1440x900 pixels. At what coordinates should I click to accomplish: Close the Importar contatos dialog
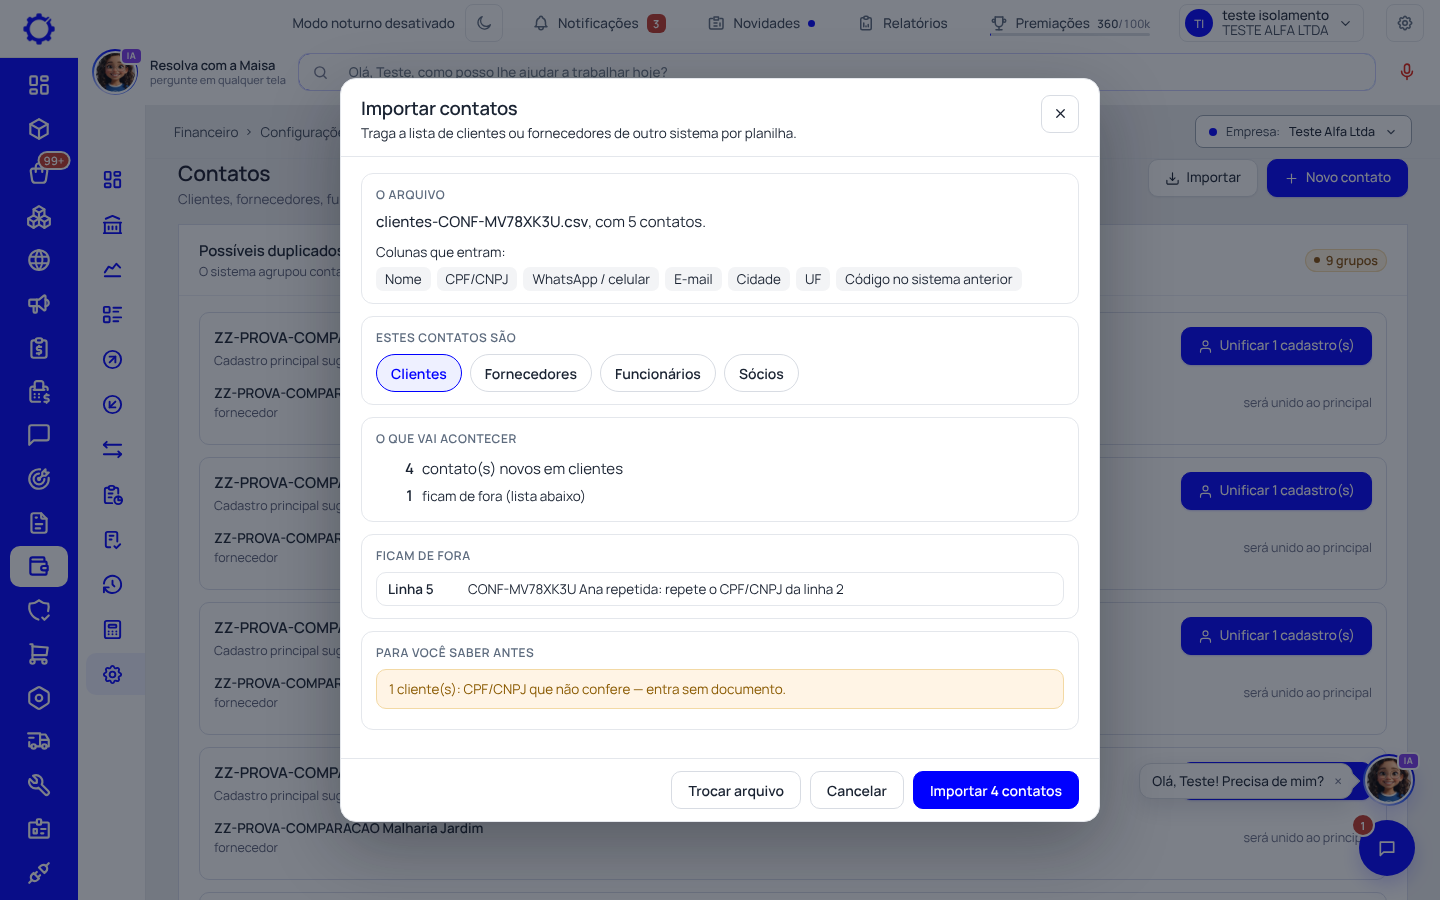coord(1060,114)
